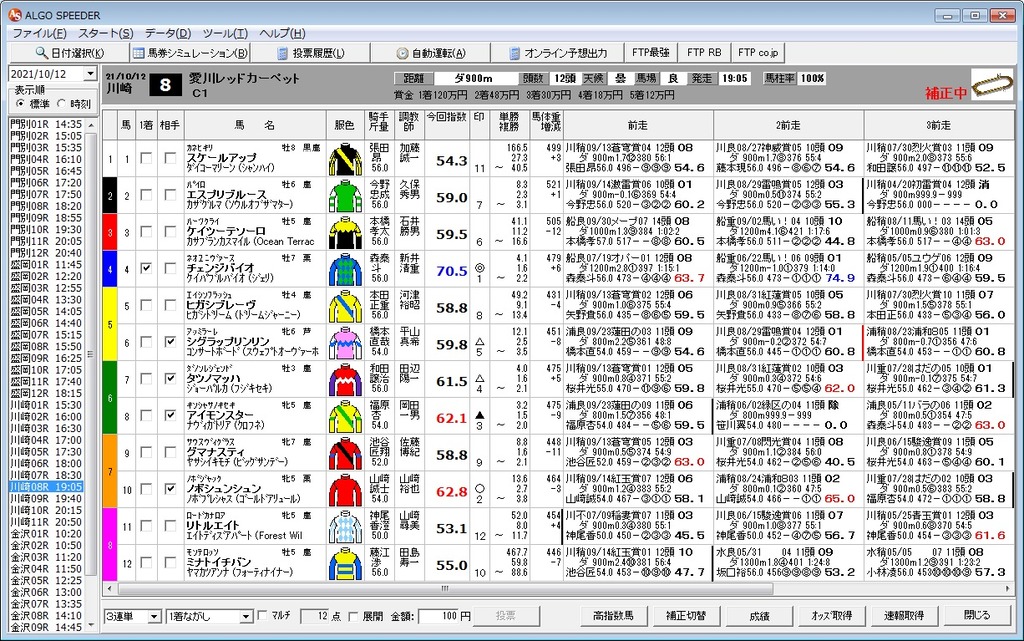Click the jockey silks icon for タツノマッハ
The width and height of the screenshot is (1024, 641).
click(x=345, y=381)
